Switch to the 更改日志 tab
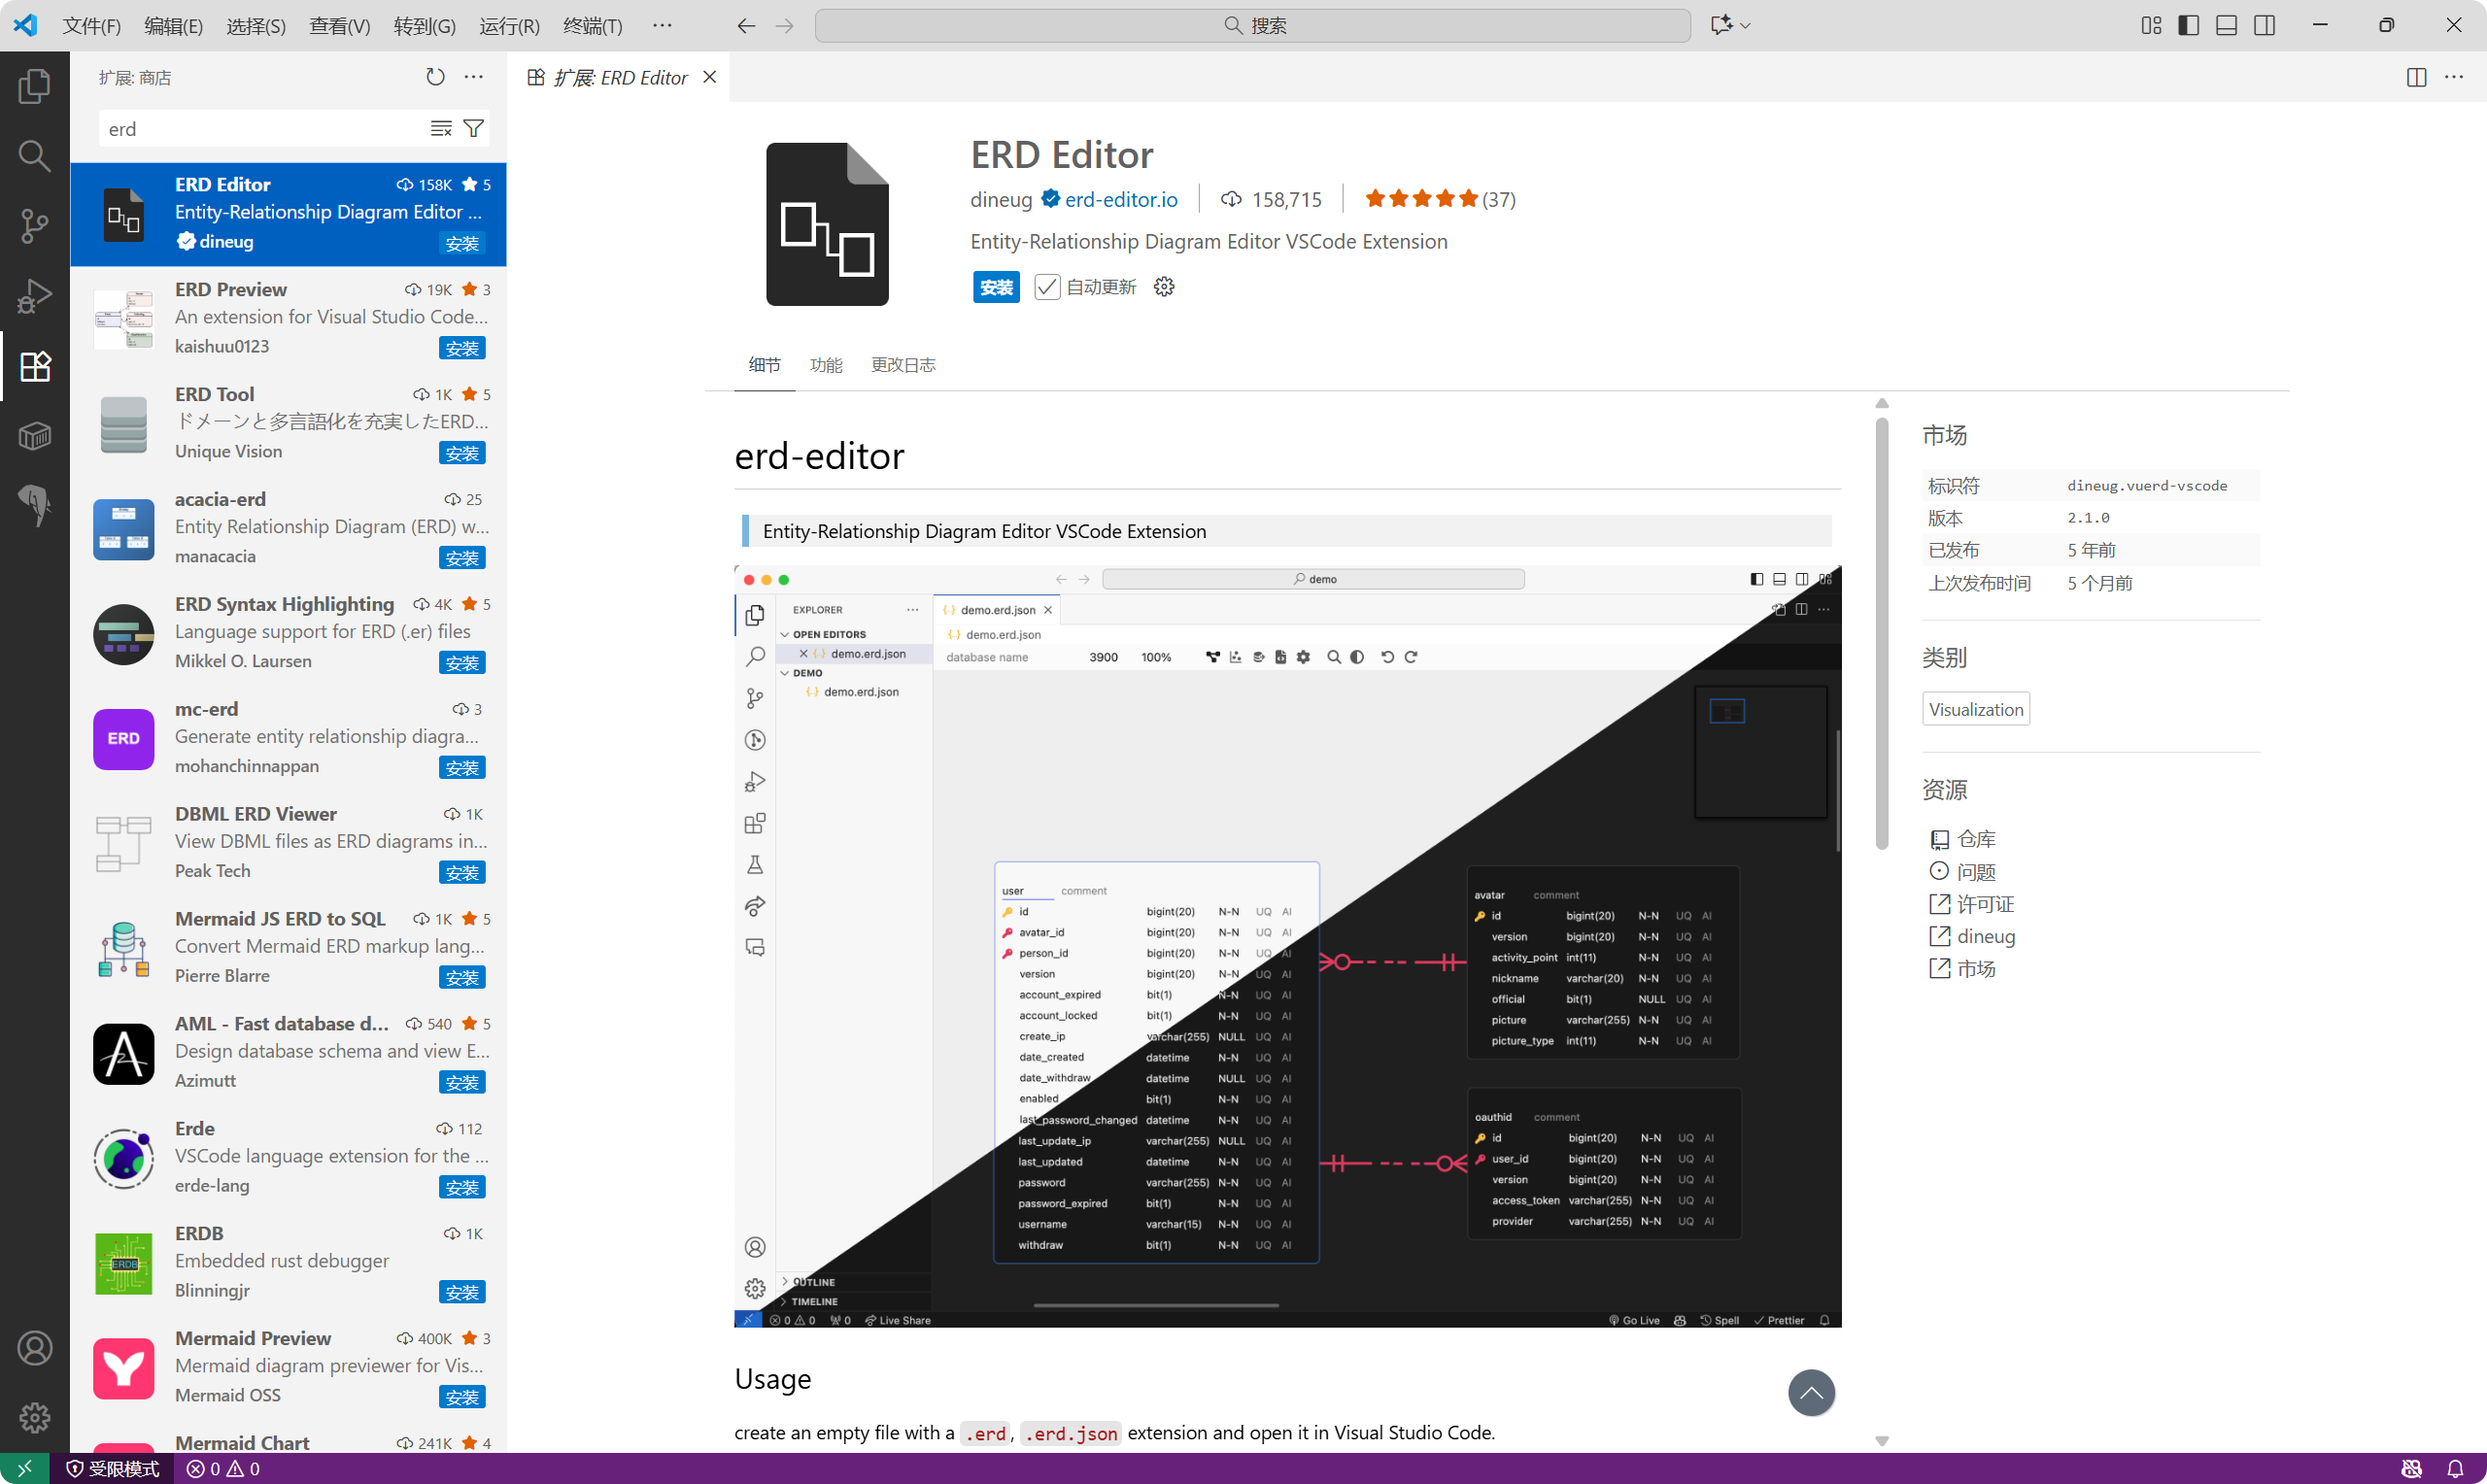 click(902, 365)
